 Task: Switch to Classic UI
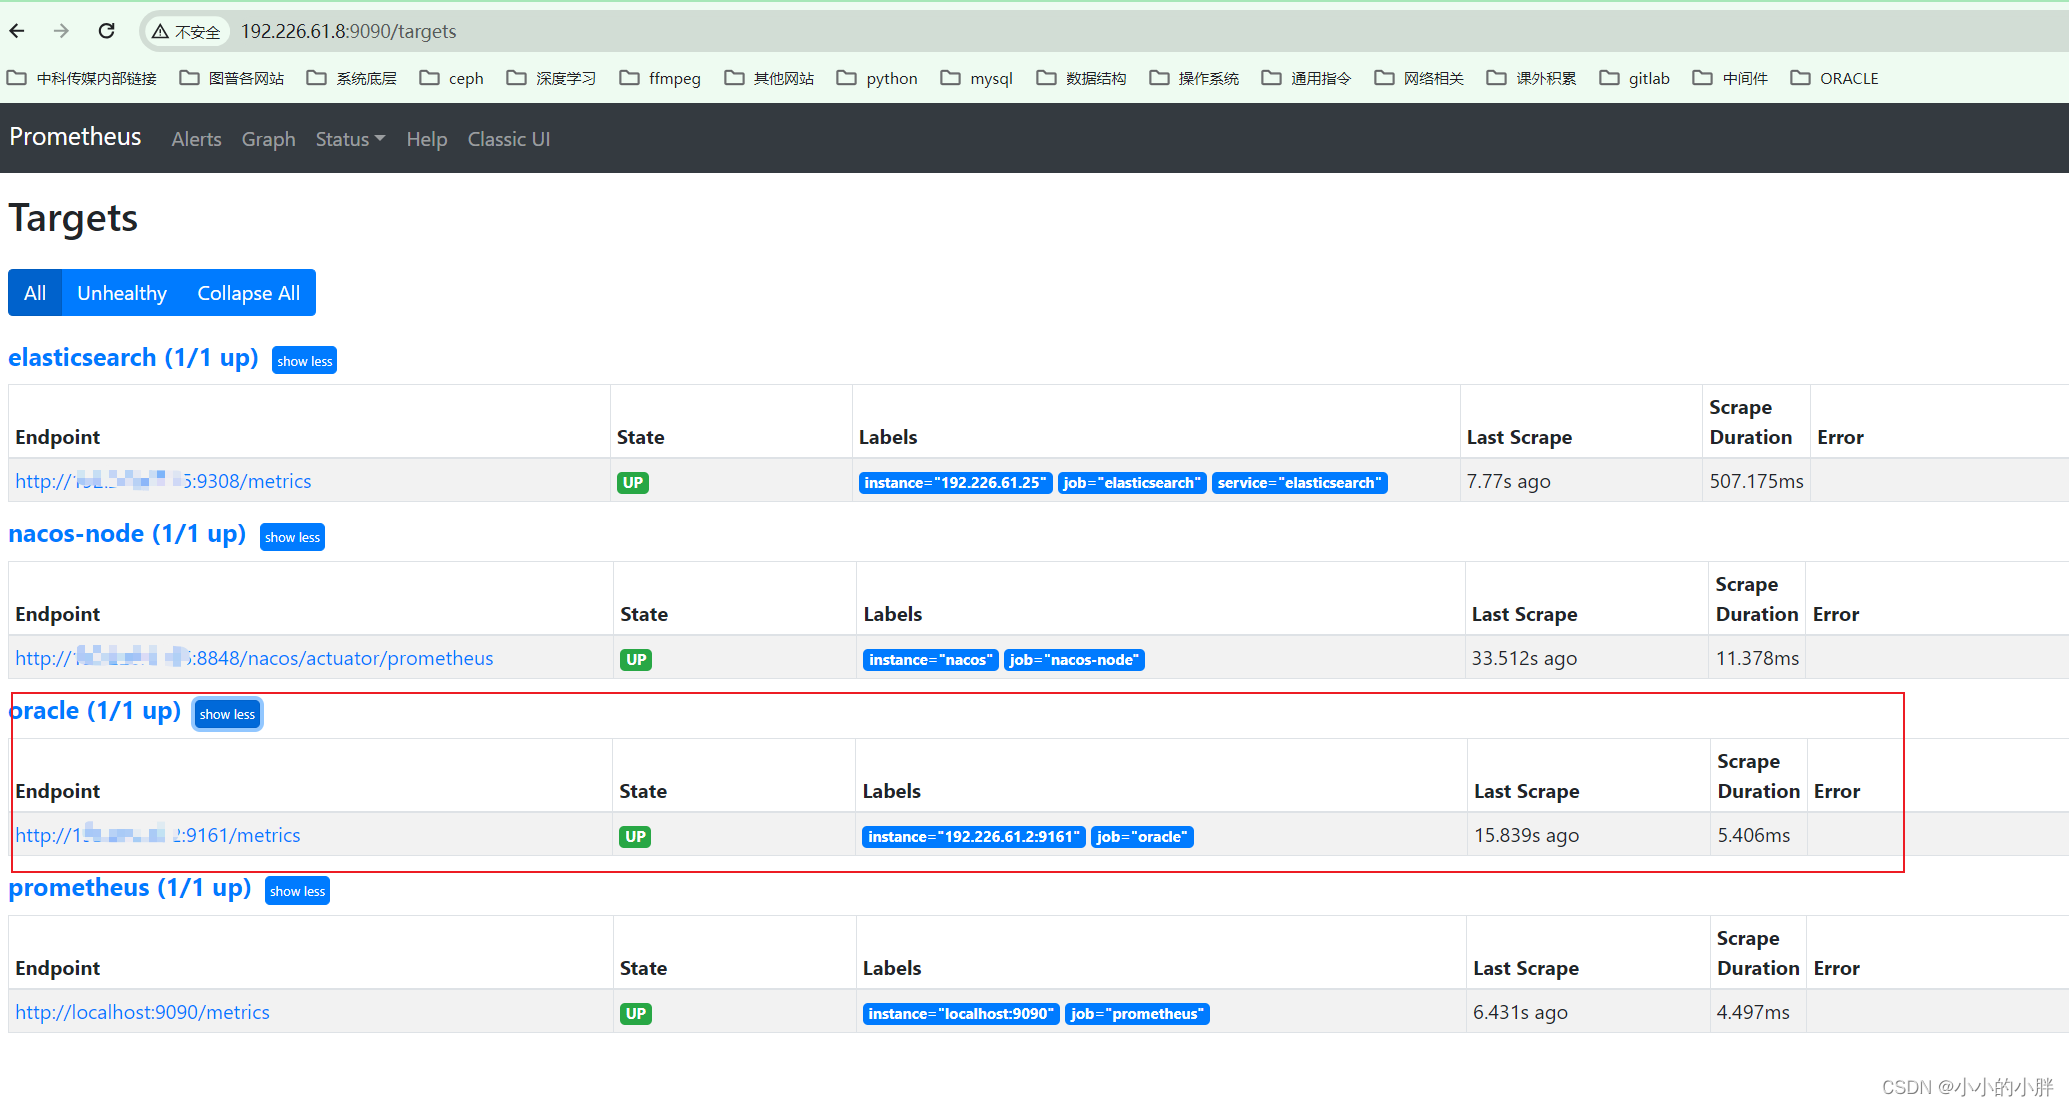(508, 139)
